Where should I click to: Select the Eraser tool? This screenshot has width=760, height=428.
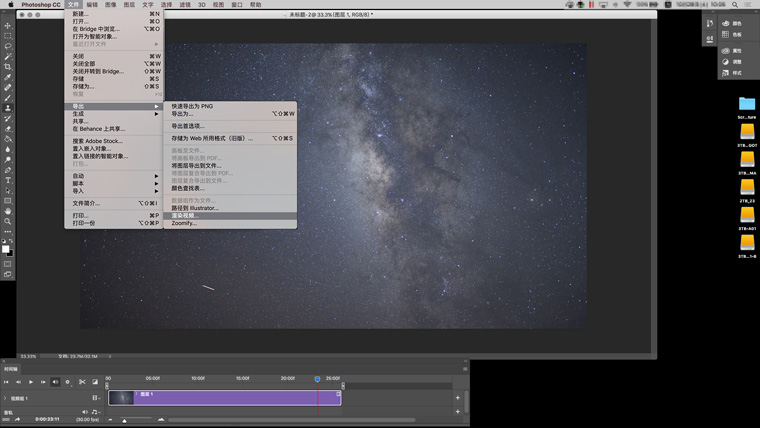[x=8, y=129]
